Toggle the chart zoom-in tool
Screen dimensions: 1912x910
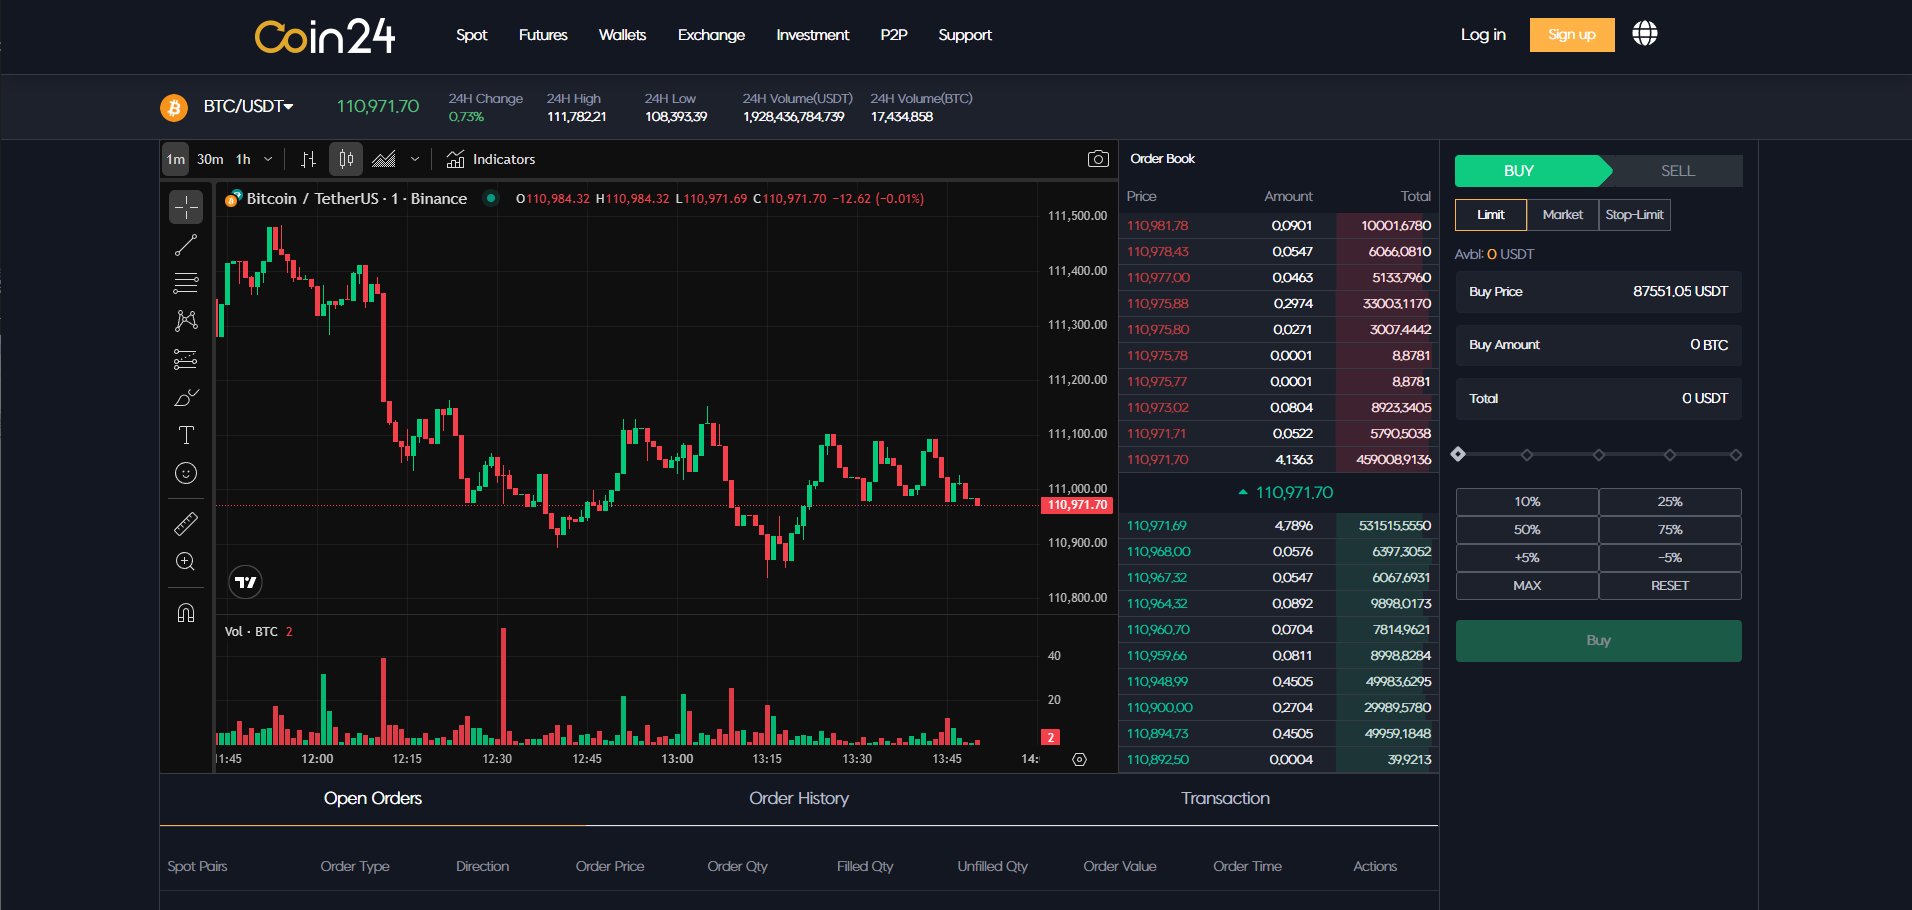click(x=186, y=561)
